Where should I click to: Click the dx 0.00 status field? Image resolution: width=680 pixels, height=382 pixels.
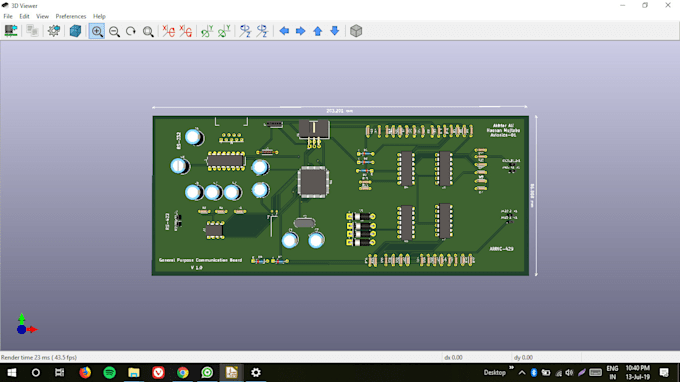[453, 357]
